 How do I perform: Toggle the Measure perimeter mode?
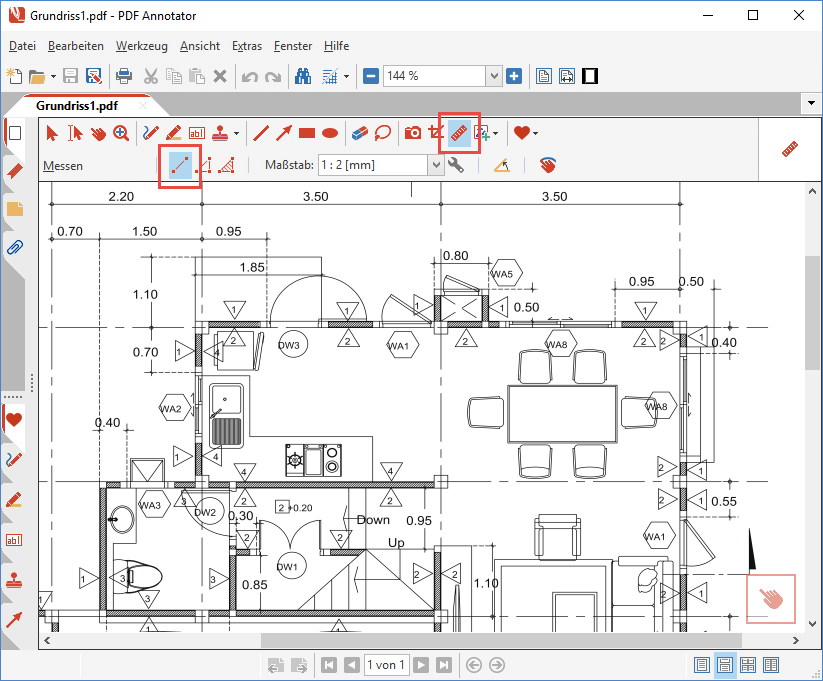click(204, 166)
